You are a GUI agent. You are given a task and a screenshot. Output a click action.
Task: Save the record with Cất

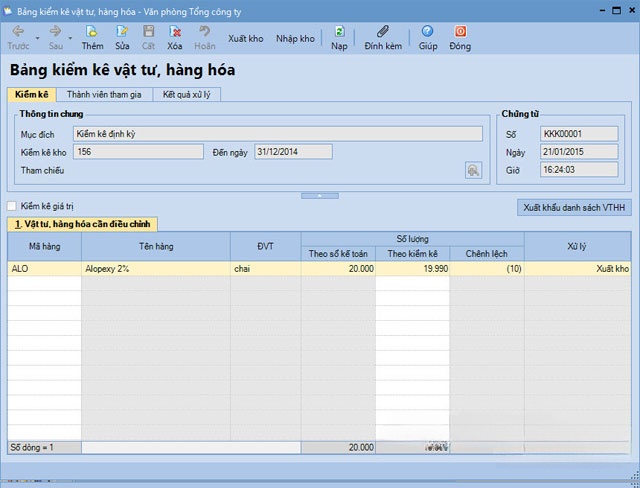148,38
